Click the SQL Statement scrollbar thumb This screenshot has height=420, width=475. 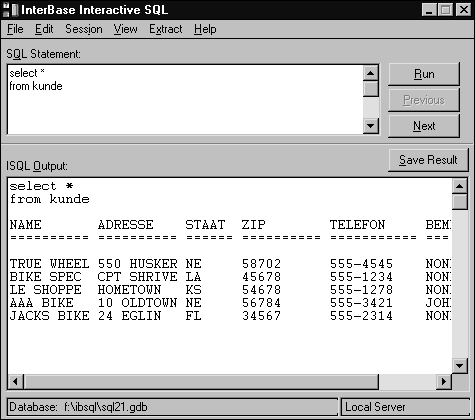(x=371, y=89)
